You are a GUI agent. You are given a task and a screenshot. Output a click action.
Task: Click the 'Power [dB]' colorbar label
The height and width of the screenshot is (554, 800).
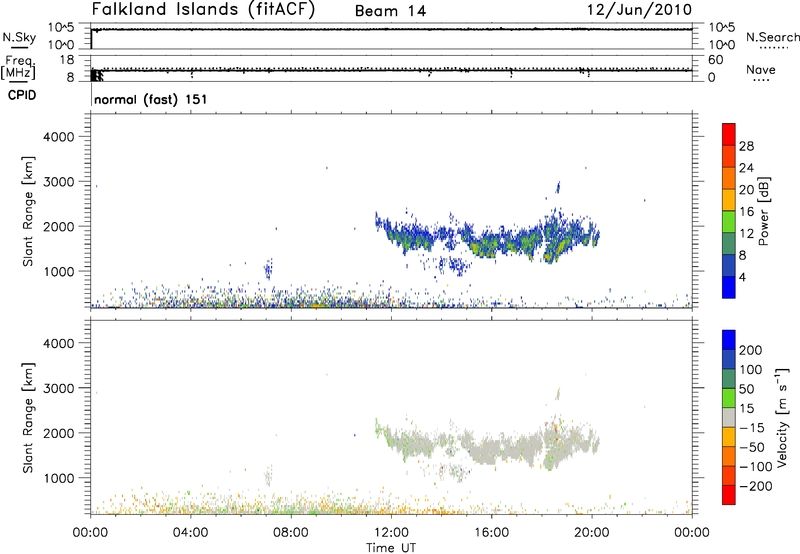(763, 211)
